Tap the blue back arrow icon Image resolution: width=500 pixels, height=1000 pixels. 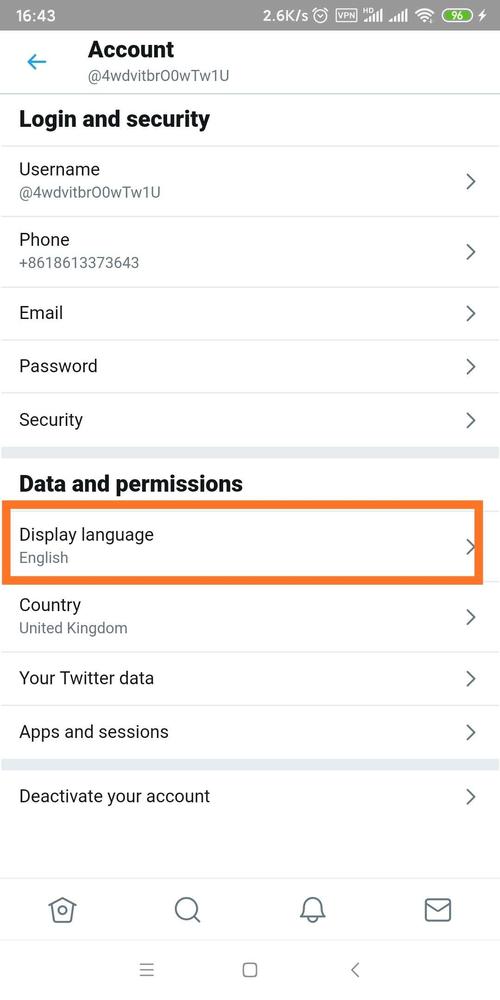click(x=36, y=62)
